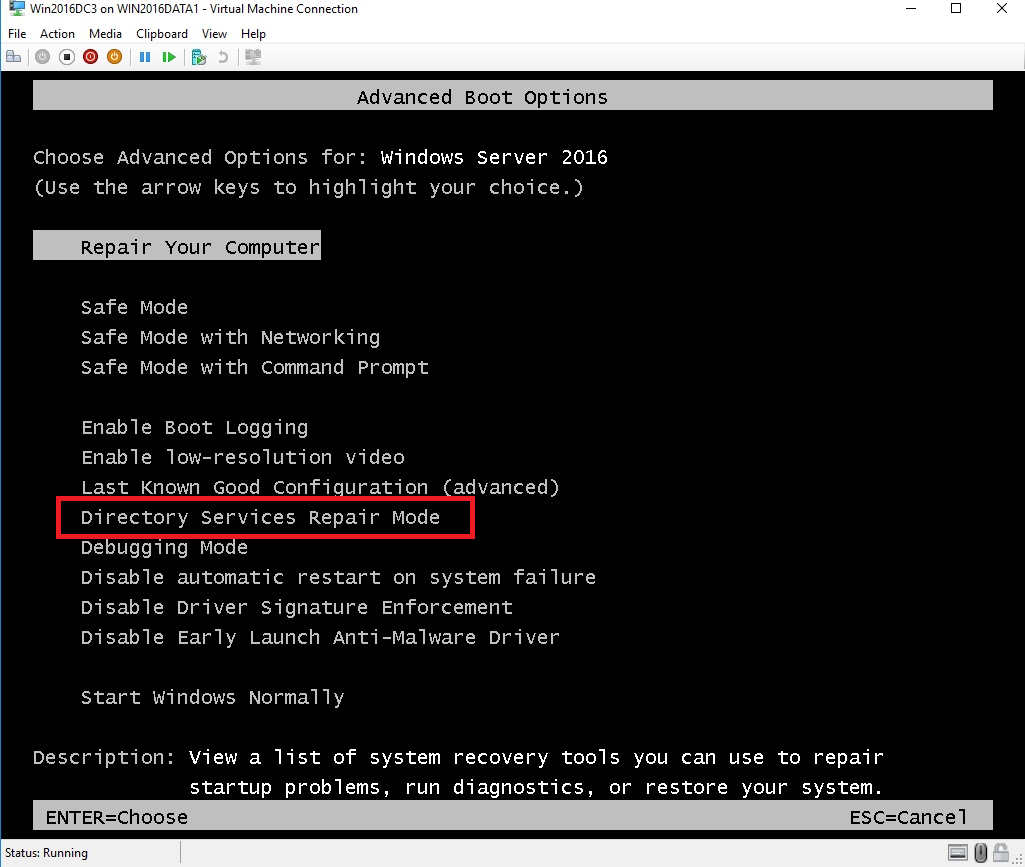The height and width of the screenshot is (867, 1025).
Task: Click the VM Connection title bar icon
Action: 16,8
